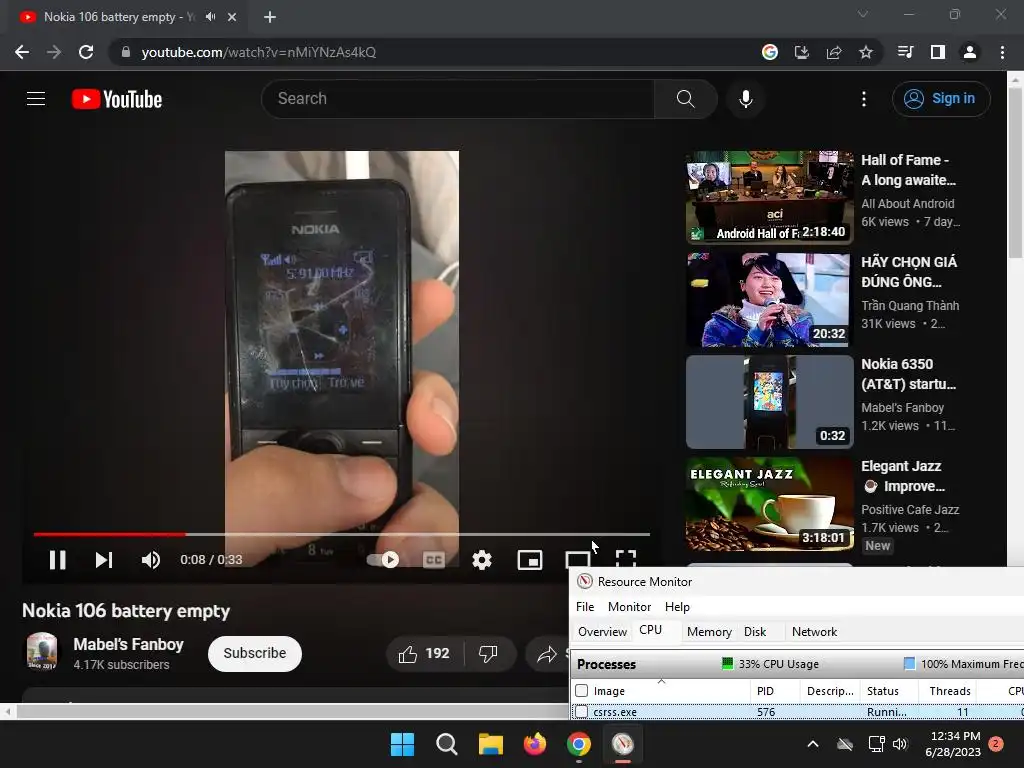The width and height of the screenshot is (1024, 768).
Task: Open Chrome three-dot menu
Action: click(1002, 52)
